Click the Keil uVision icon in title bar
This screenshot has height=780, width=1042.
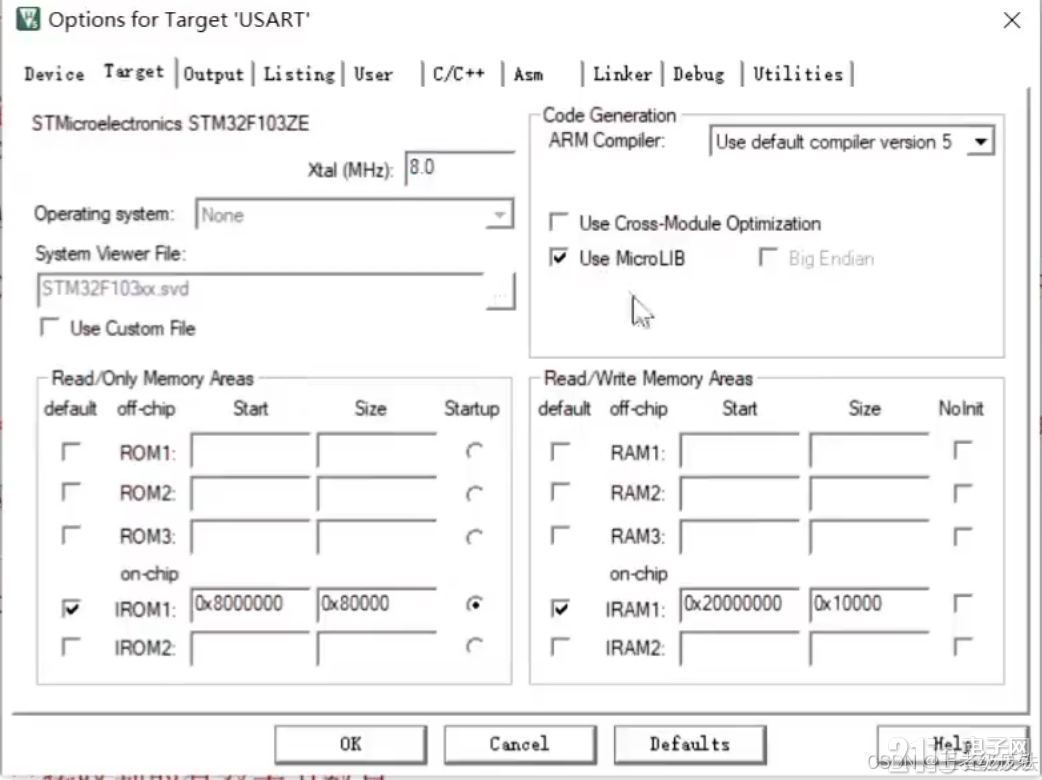click(28, 19)
